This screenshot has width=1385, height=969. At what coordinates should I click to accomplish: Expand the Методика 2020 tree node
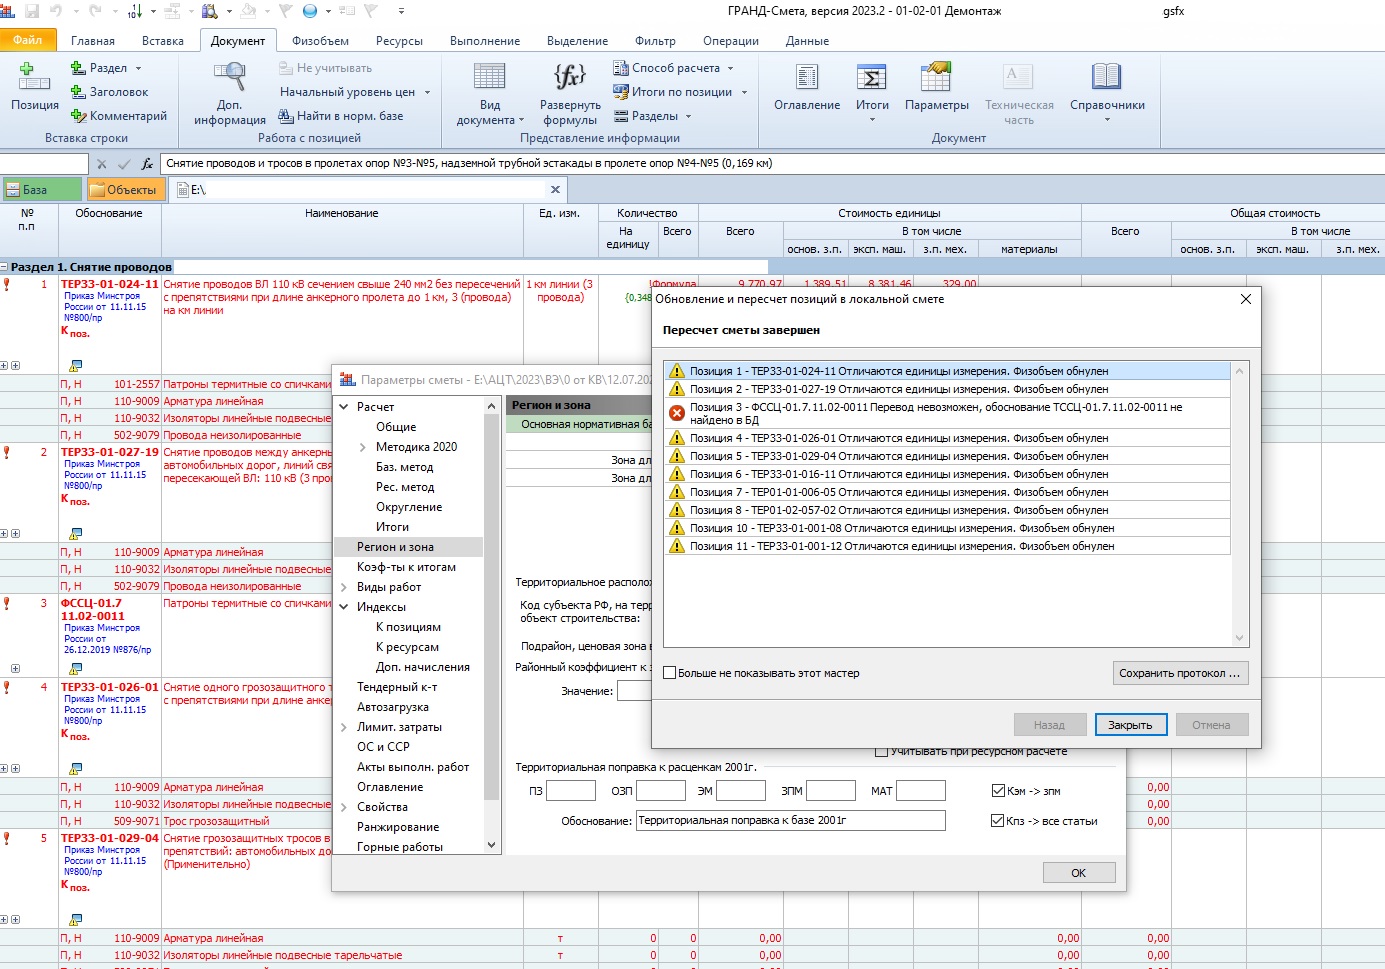coord(363,447)
